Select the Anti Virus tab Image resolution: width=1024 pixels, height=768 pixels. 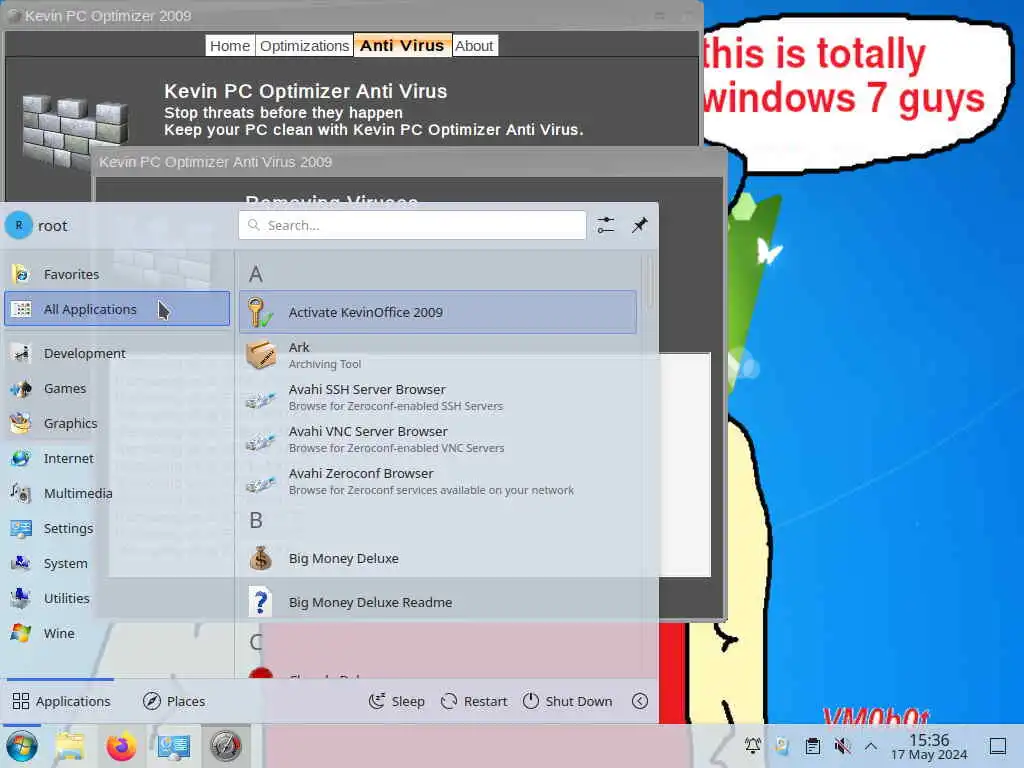tap(402, 46)
